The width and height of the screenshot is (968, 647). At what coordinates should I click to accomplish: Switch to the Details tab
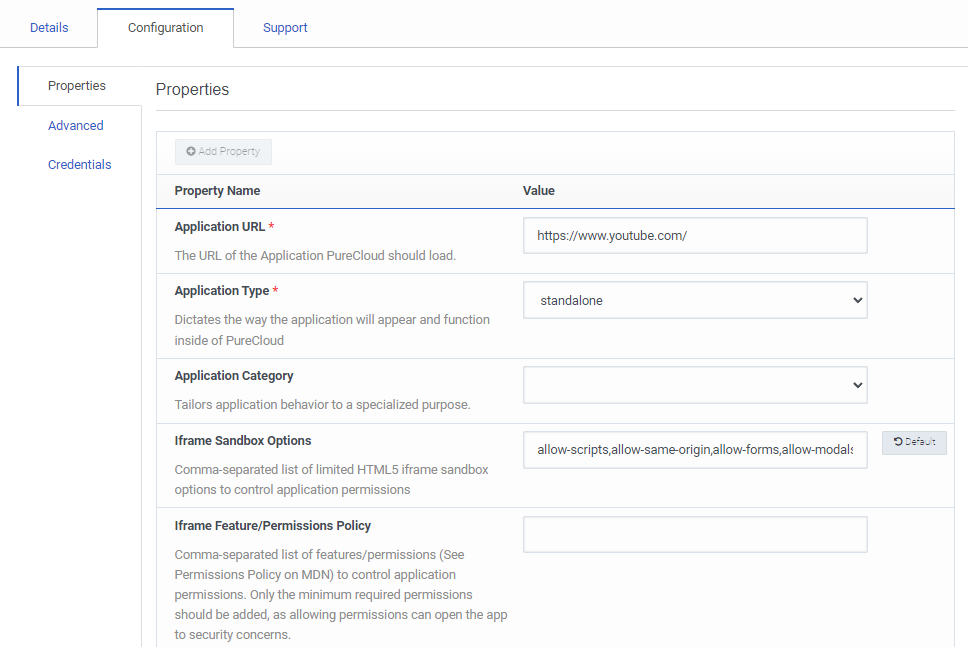(49, 27)
